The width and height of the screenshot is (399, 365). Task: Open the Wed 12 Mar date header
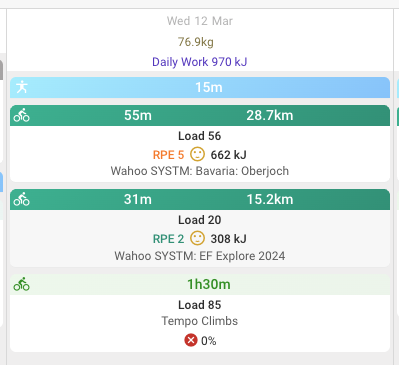point(200,21)
